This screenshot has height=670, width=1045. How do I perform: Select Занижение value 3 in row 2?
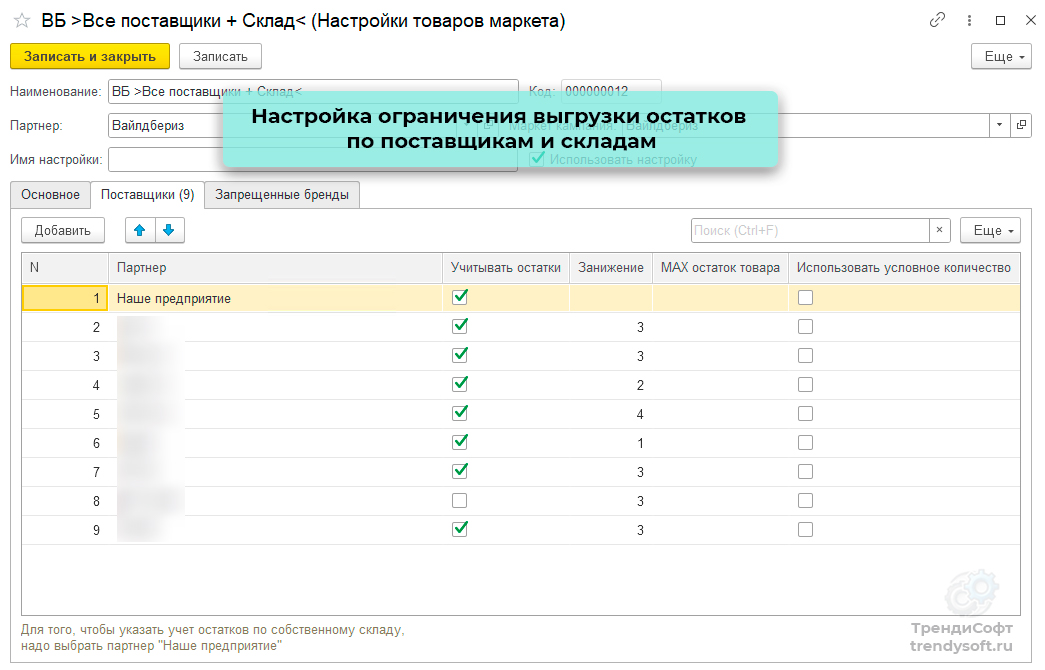click(611, 327)
